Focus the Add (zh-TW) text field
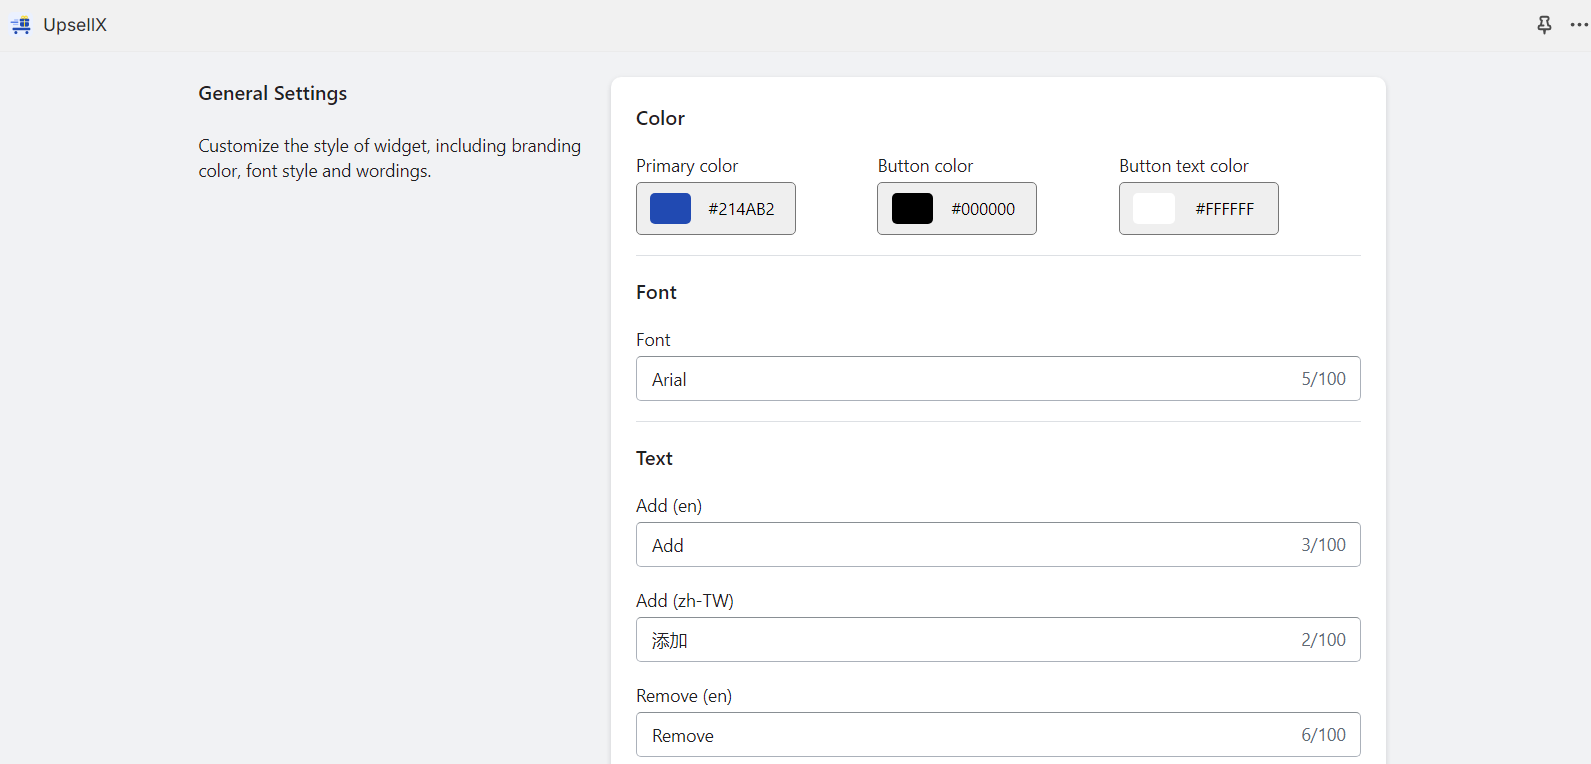This screenshot has height=764, width=1591. pyautogui.click(x=998, y=640)
